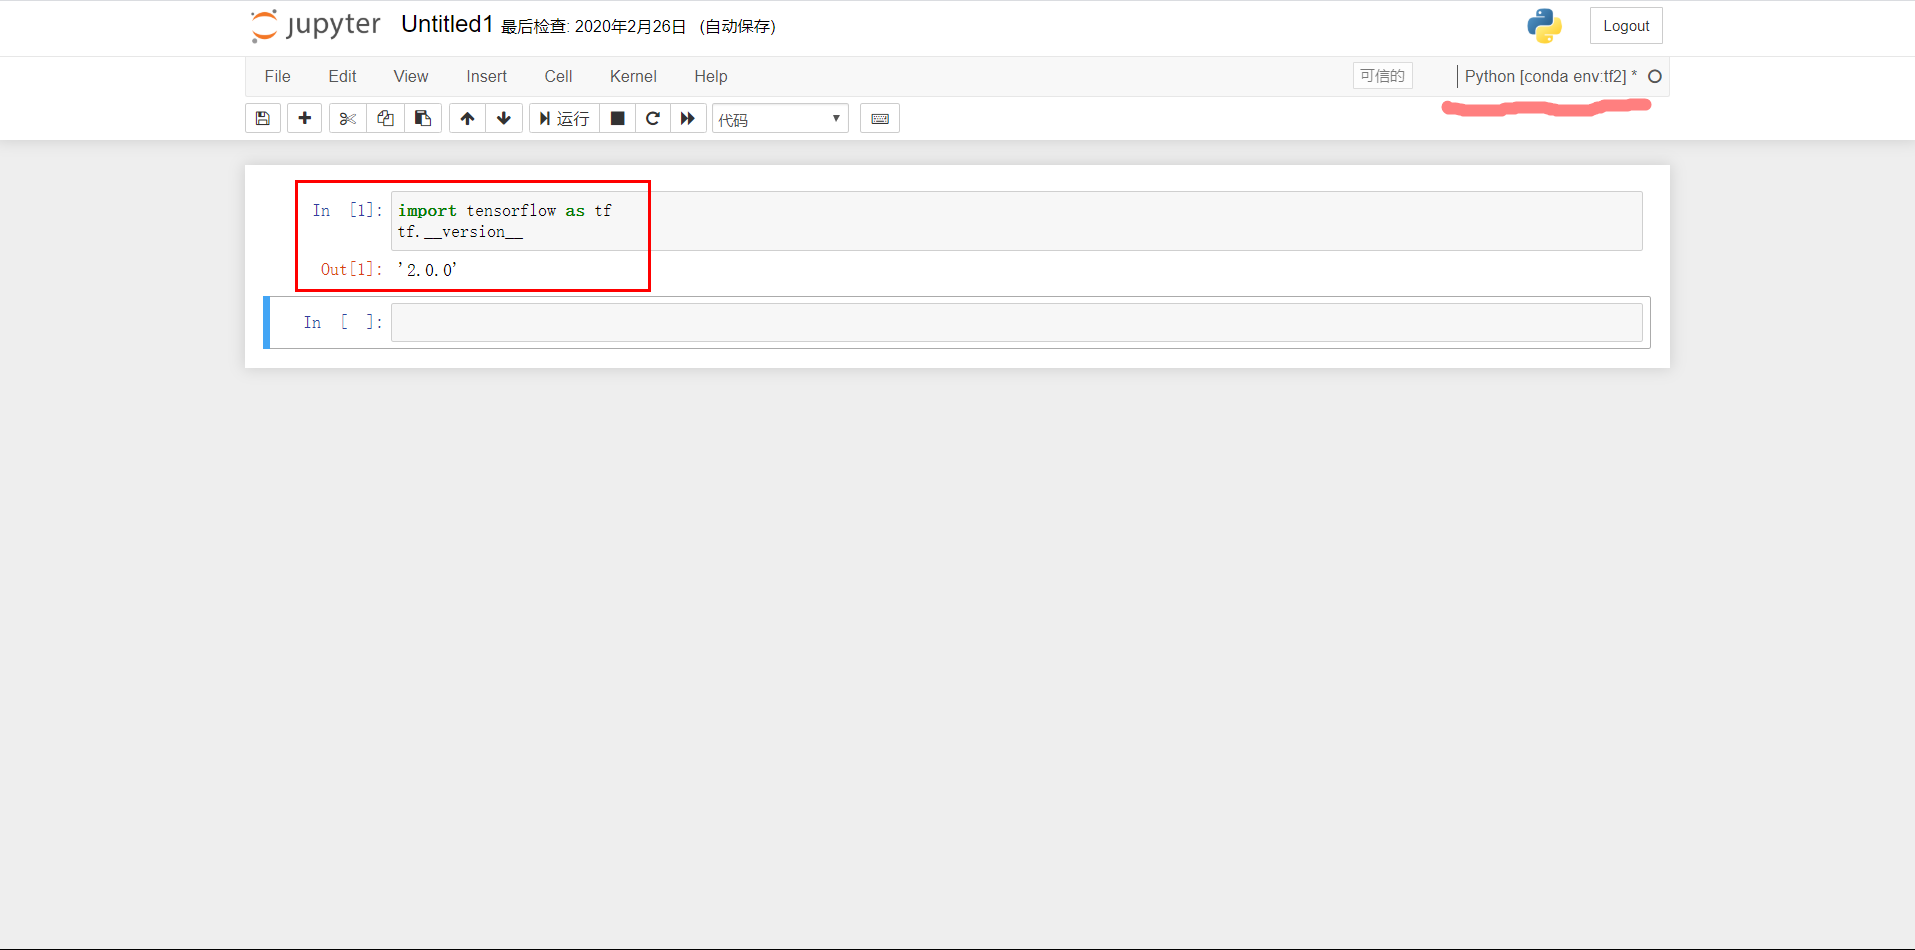The image size is (1915, 950).
Task: Open the Edit menu
Action: 342,76
